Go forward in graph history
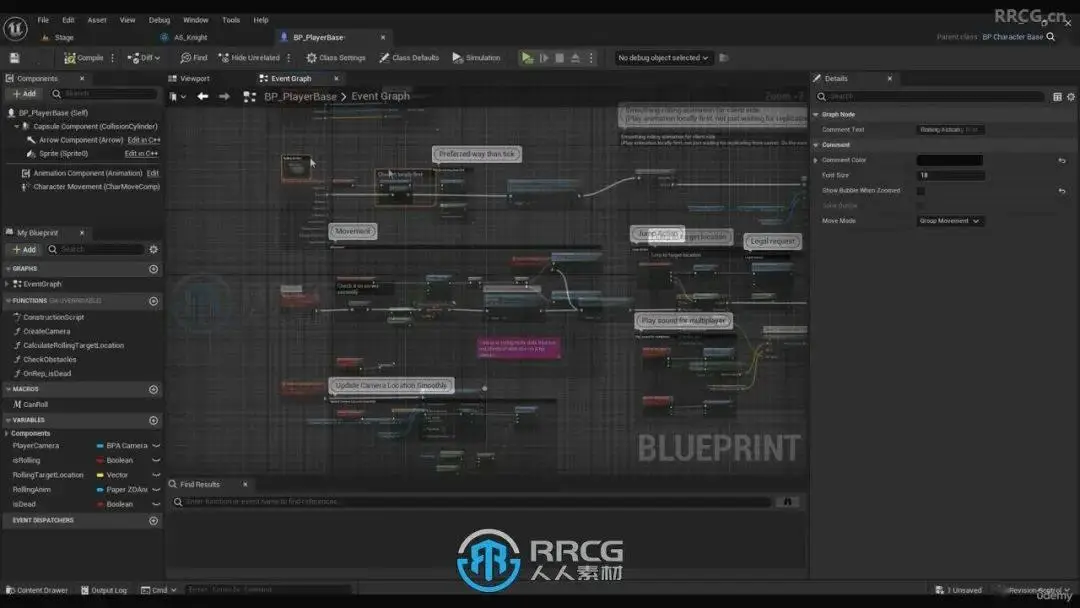Viewport: 1080px width, 608px height. pyautogui.click(x=224, y=96)
